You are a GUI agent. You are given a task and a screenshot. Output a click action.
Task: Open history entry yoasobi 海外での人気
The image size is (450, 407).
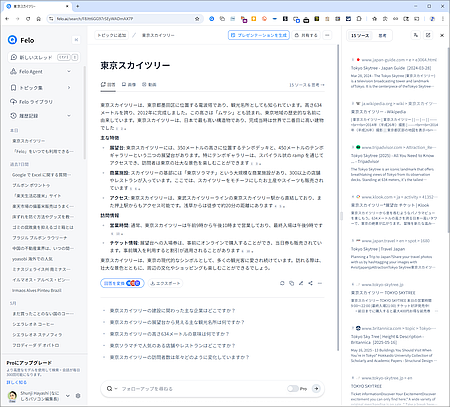pyautogui.click(x=32, y=259)
